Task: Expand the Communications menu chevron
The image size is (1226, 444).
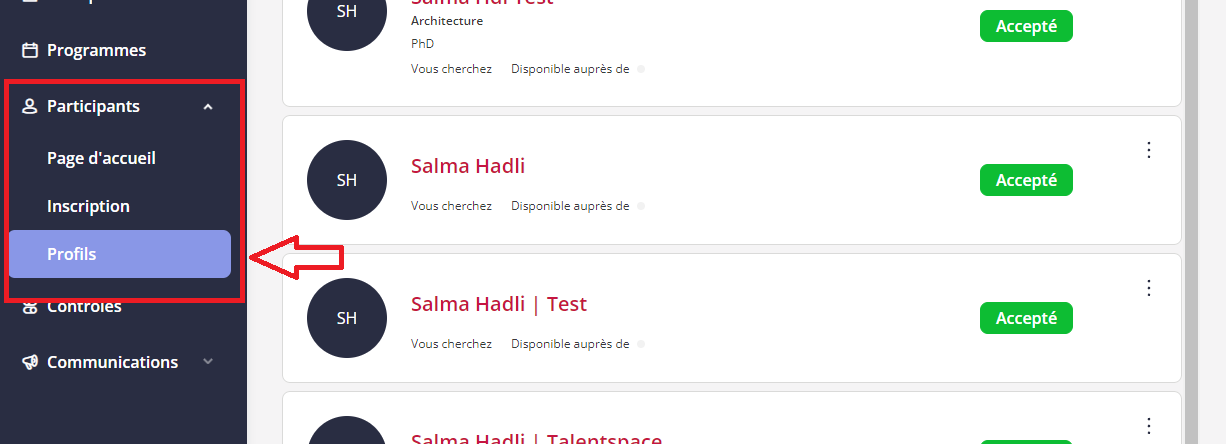Action: (x=208, y=362)
